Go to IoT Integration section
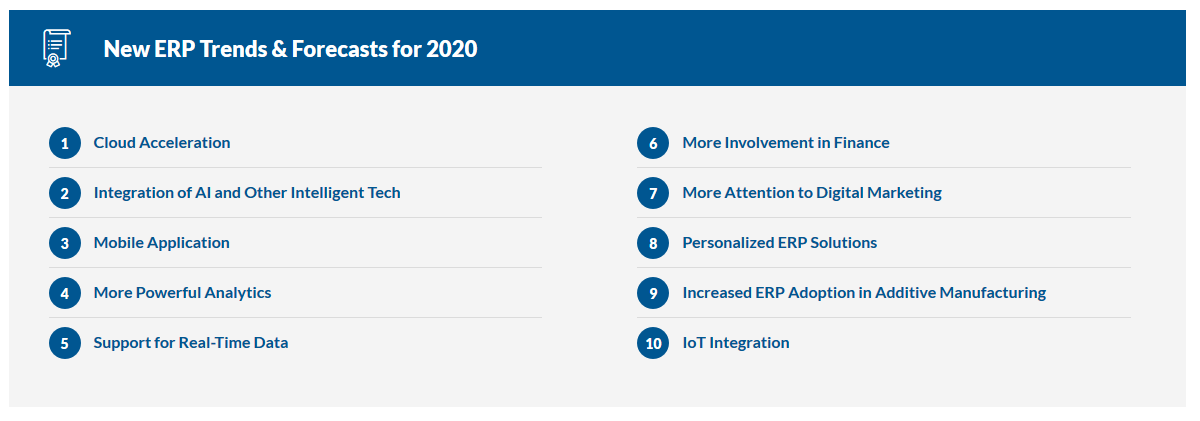1200x421 pixels. click(736, 343)
